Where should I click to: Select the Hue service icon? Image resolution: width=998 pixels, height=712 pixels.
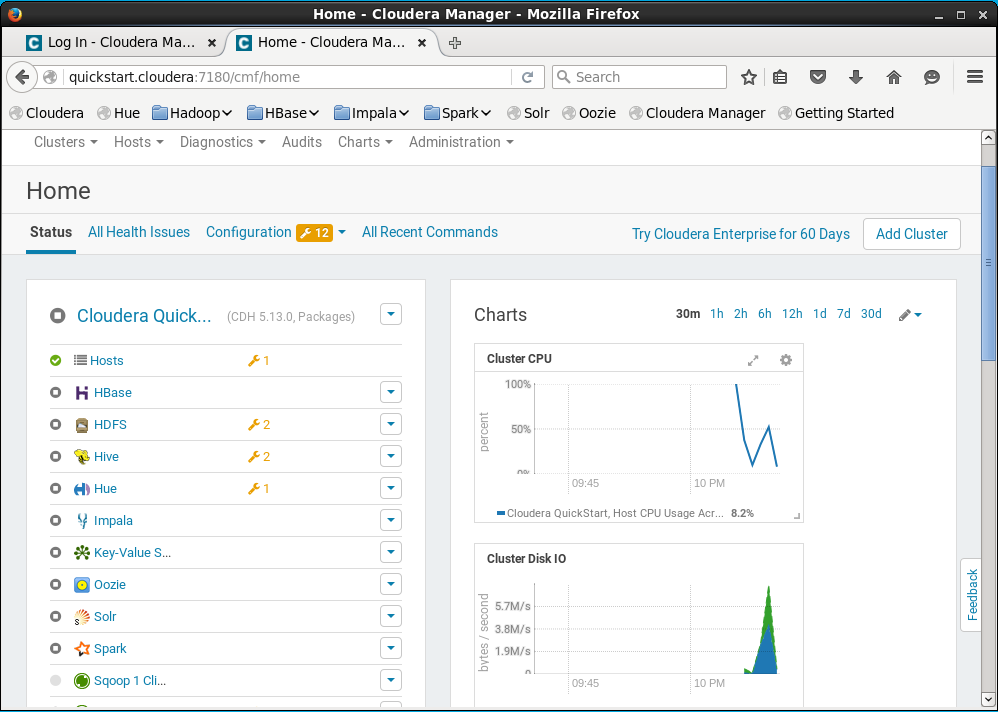click(81, 488)
